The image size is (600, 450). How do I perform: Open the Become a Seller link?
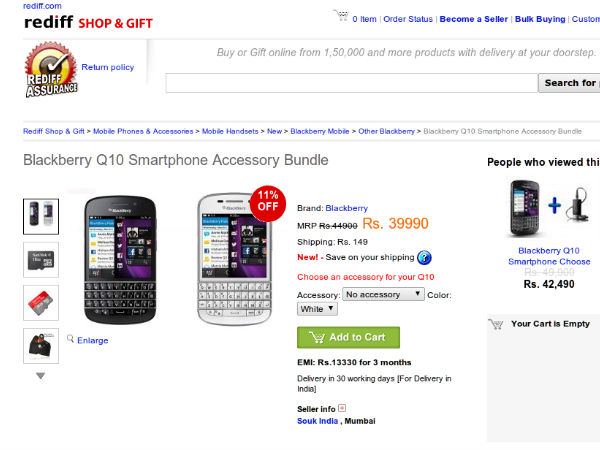[474, 19]
